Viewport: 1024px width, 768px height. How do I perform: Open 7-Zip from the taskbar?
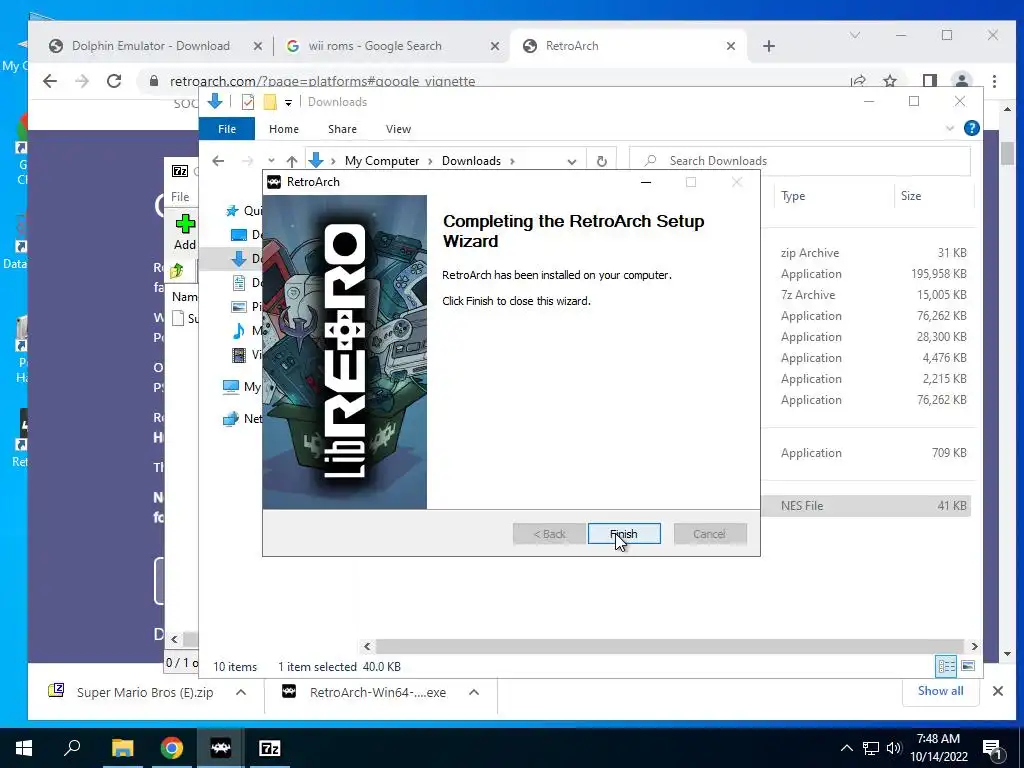(x=270, y=748)
